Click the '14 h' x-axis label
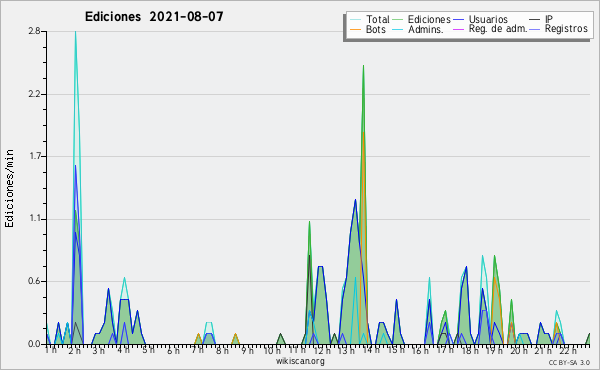Image resolution: width=600 pixels, height=370 pixels. 371,350
